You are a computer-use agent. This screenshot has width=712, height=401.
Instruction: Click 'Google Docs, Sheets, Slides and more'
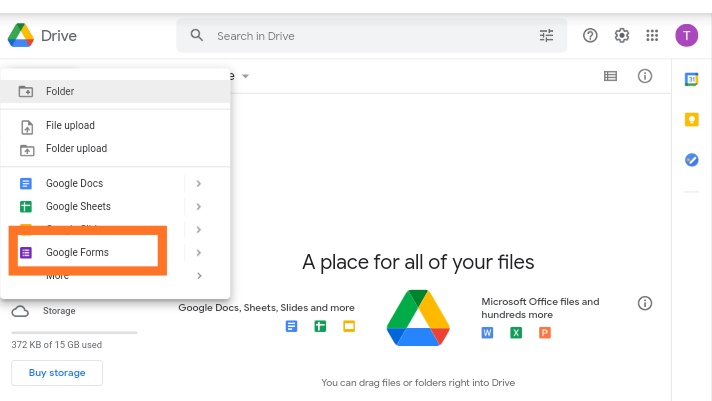click(x=267, y=308)
